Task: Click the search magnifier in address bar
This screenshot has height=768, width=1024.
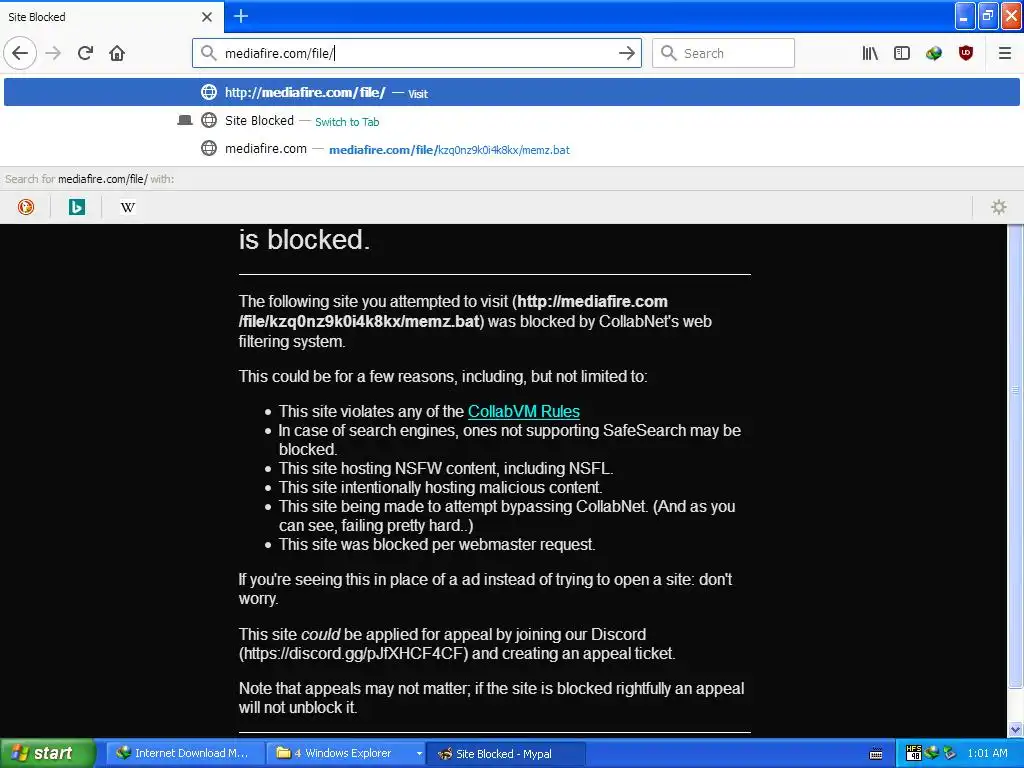Action: [x=208, y=53]
